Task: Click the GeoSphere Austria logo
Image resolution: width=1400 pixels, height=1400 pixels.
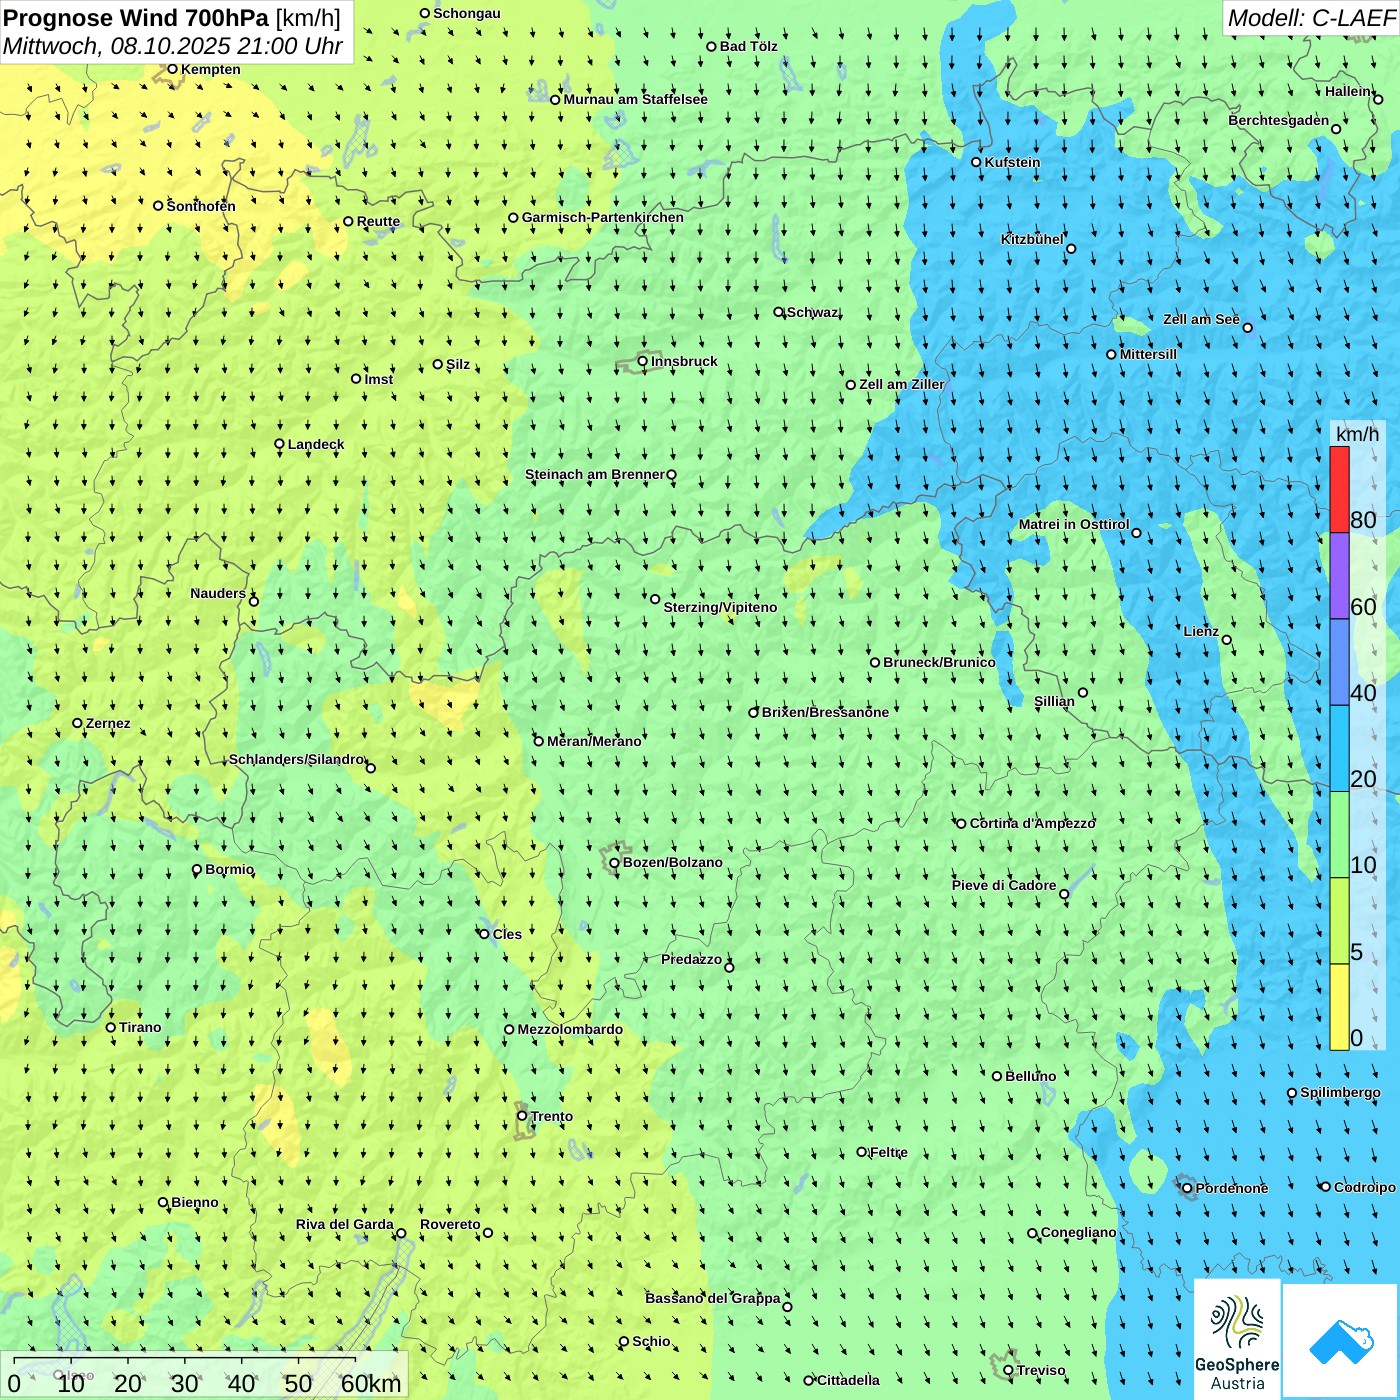Action: click(x=1237, y=1339)
